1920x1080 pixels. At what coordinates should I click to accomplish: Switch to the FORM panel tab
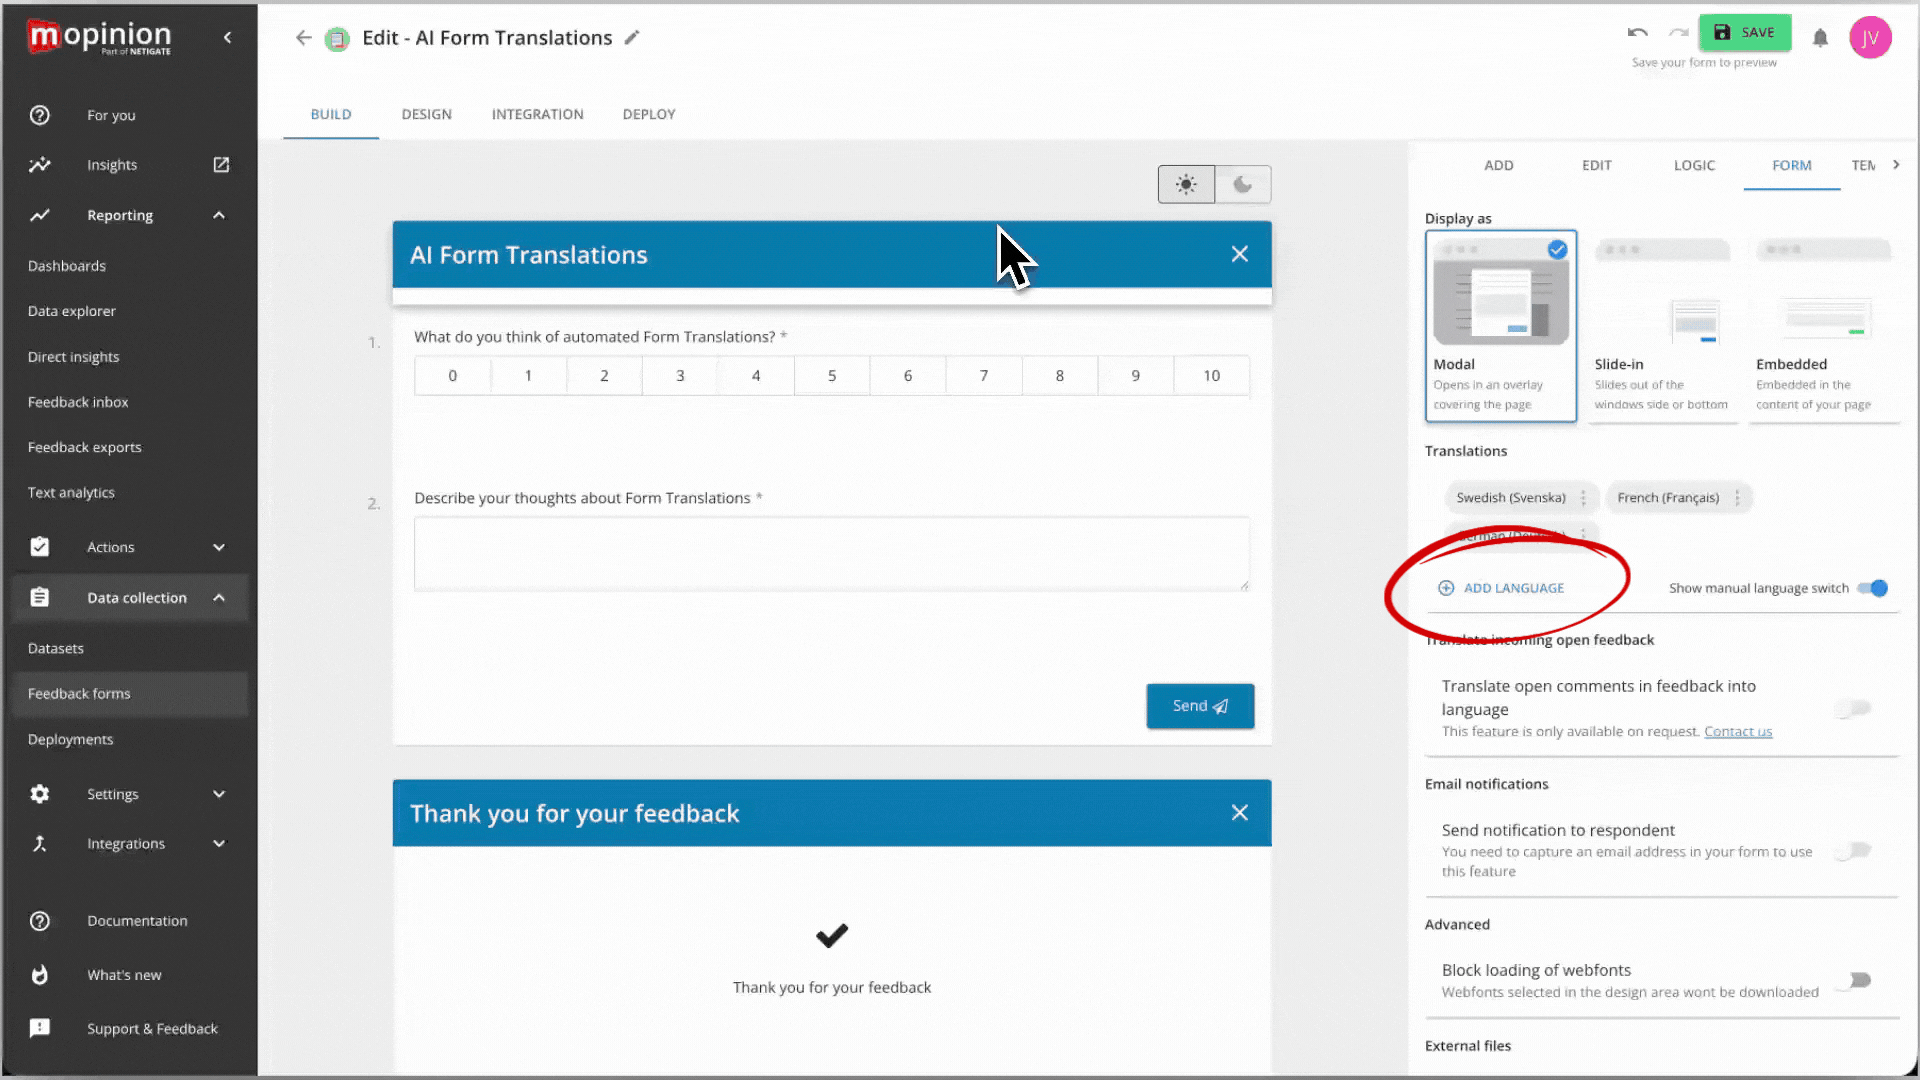pyautogui.click(x=1792, y=165)
